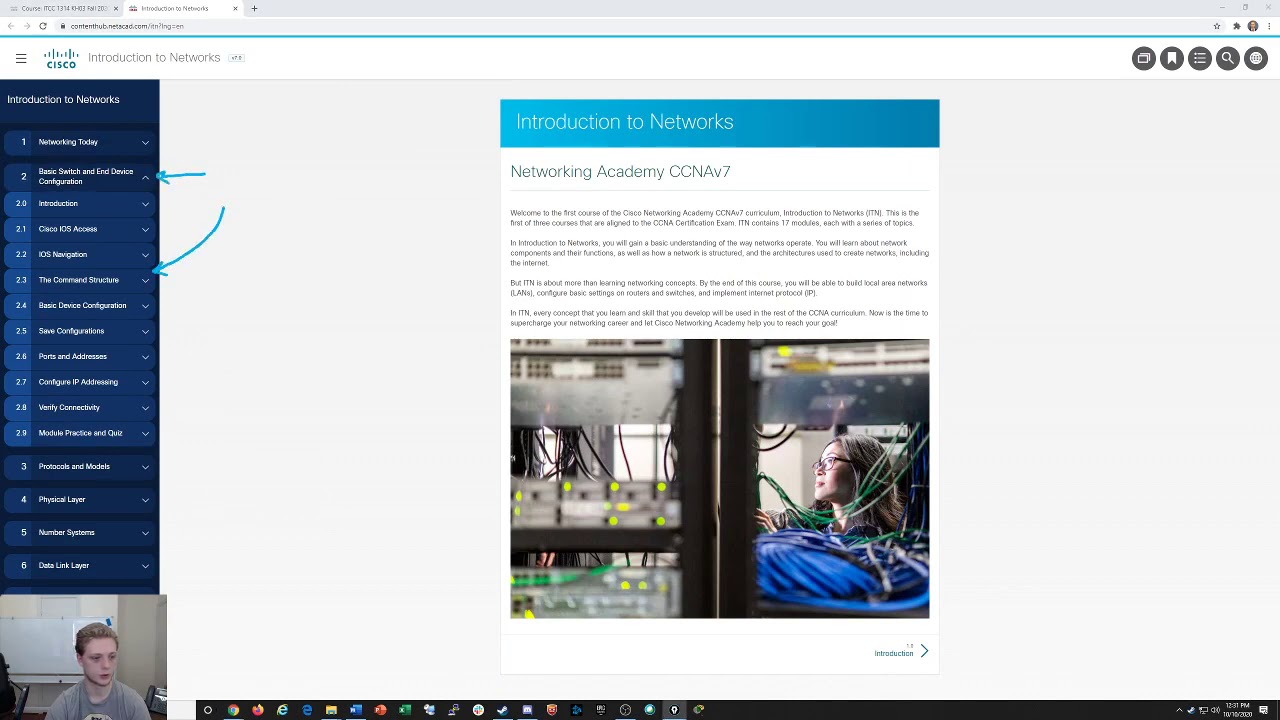Expand the 2.1 Cisco IOS Access chevron
This screenshot has height=720, width=1280.
pos(145,229)
